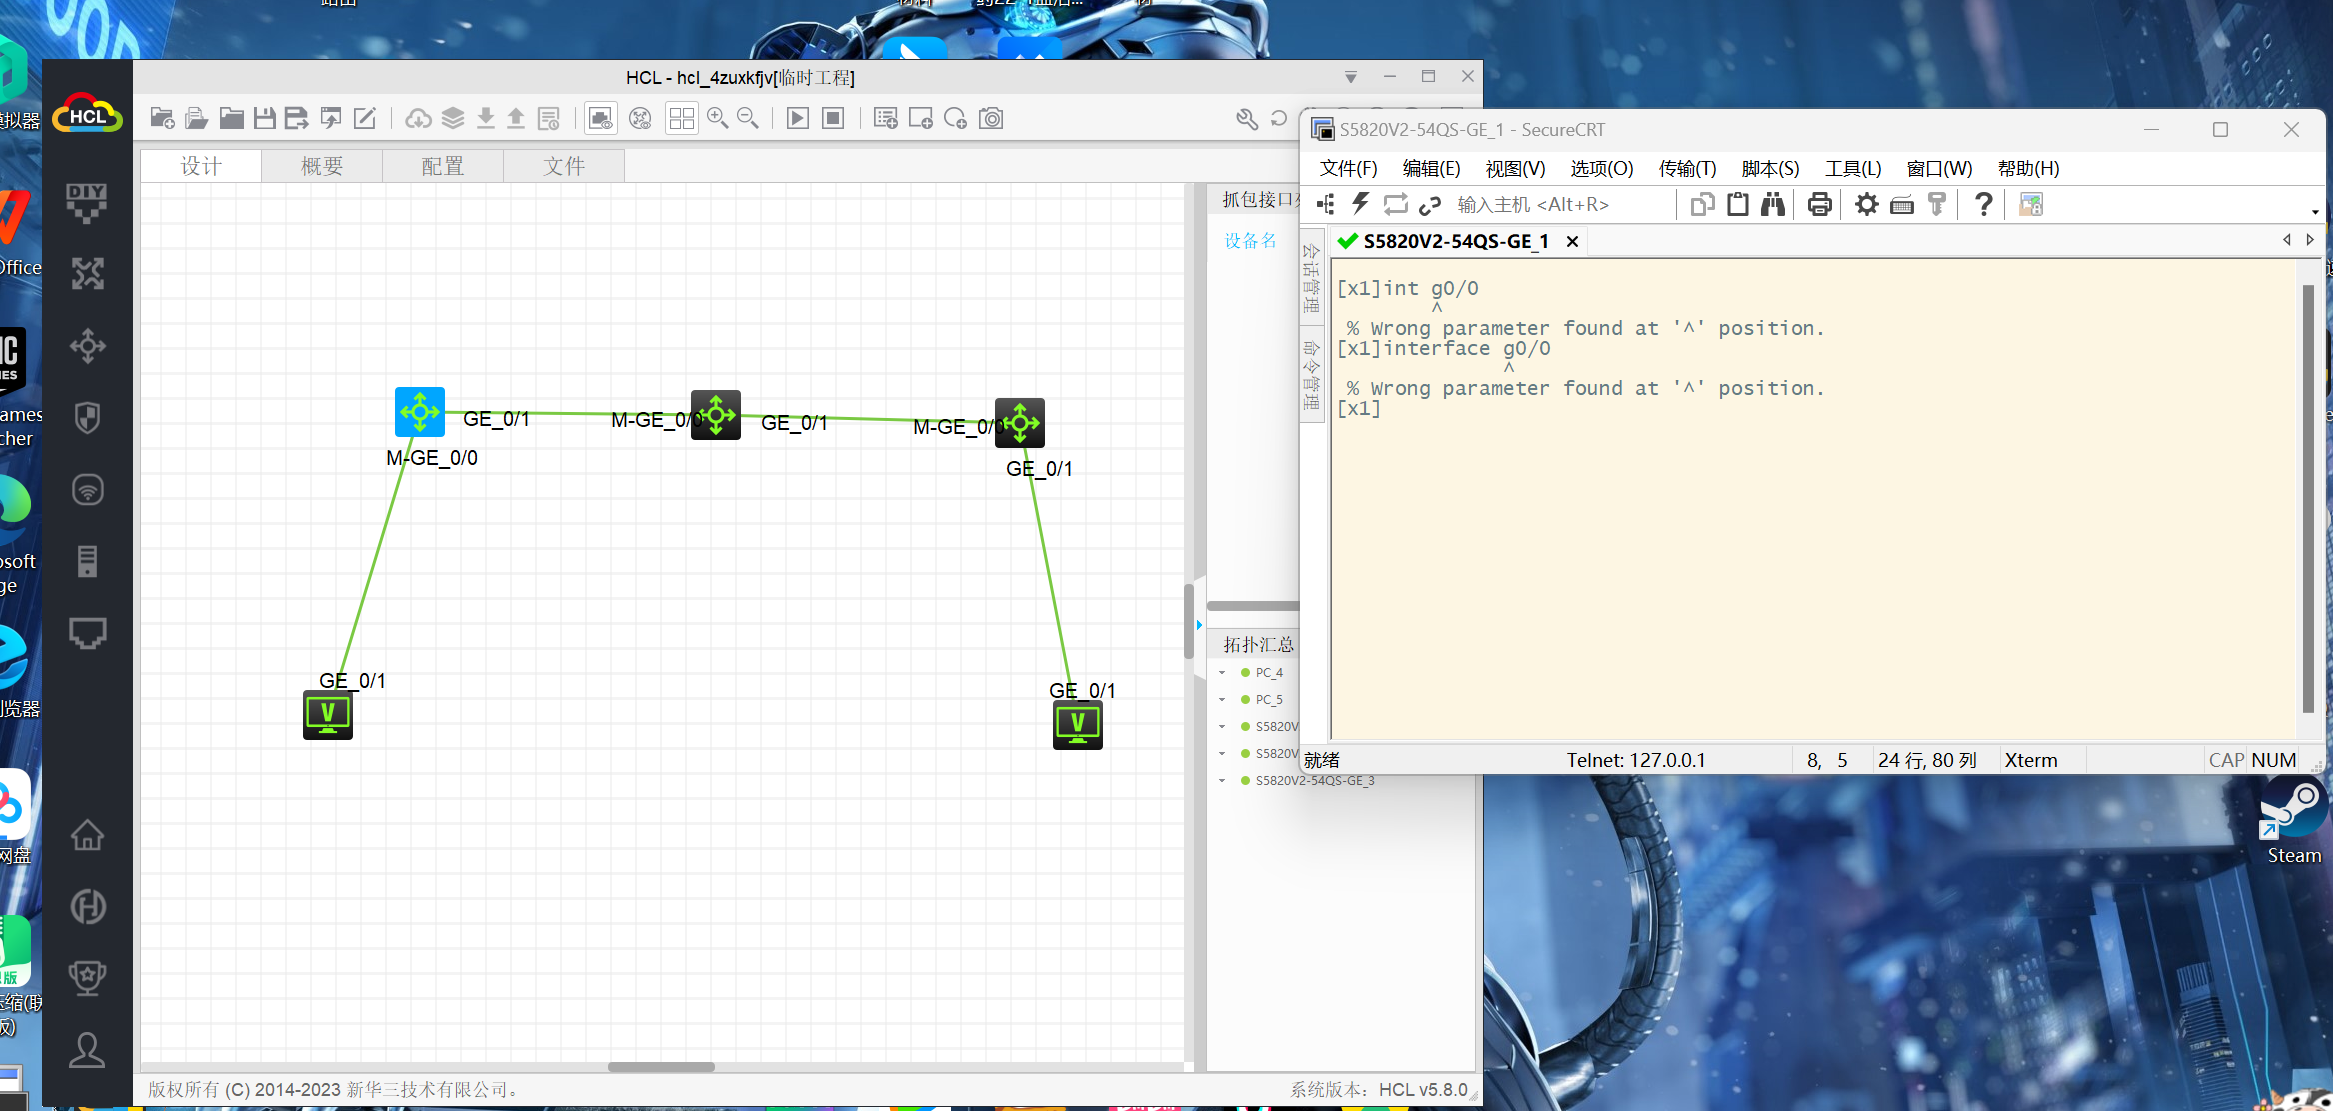The image size is (2333, 1111).
Task: Open the SecureCRT toolbar overflow dropdown arrow
Action: pos(2314,212)
